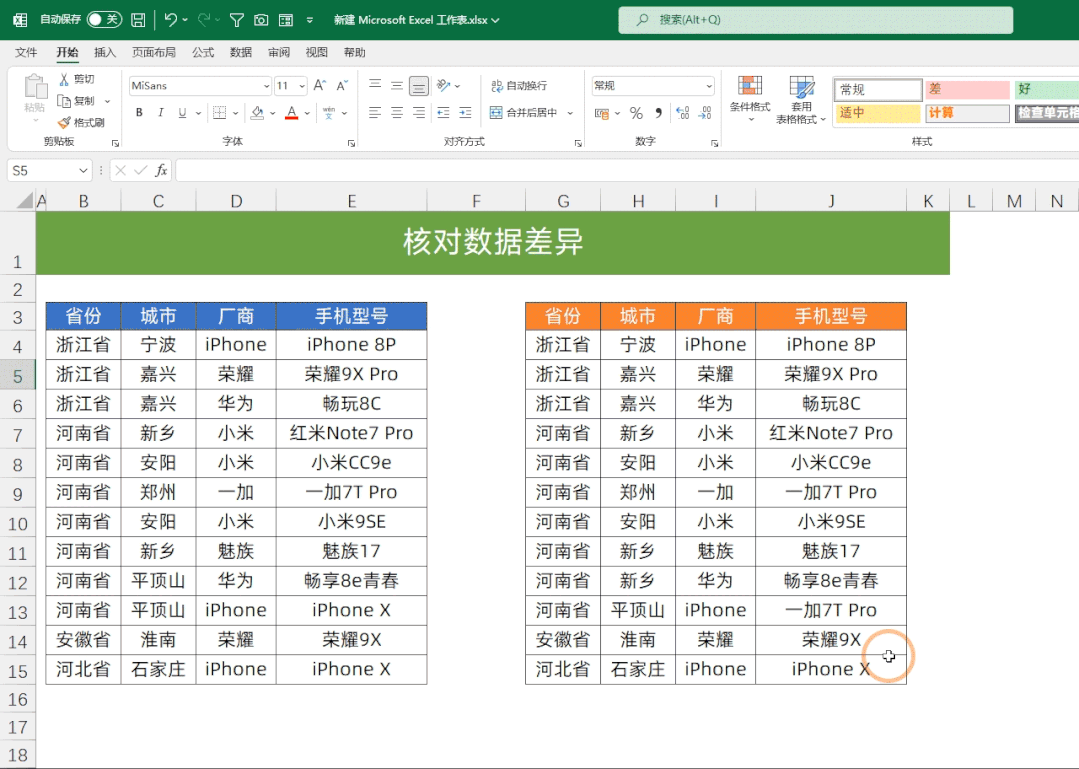Click the borders icon
Screen dimensions: 1079x769
[220, 113]
